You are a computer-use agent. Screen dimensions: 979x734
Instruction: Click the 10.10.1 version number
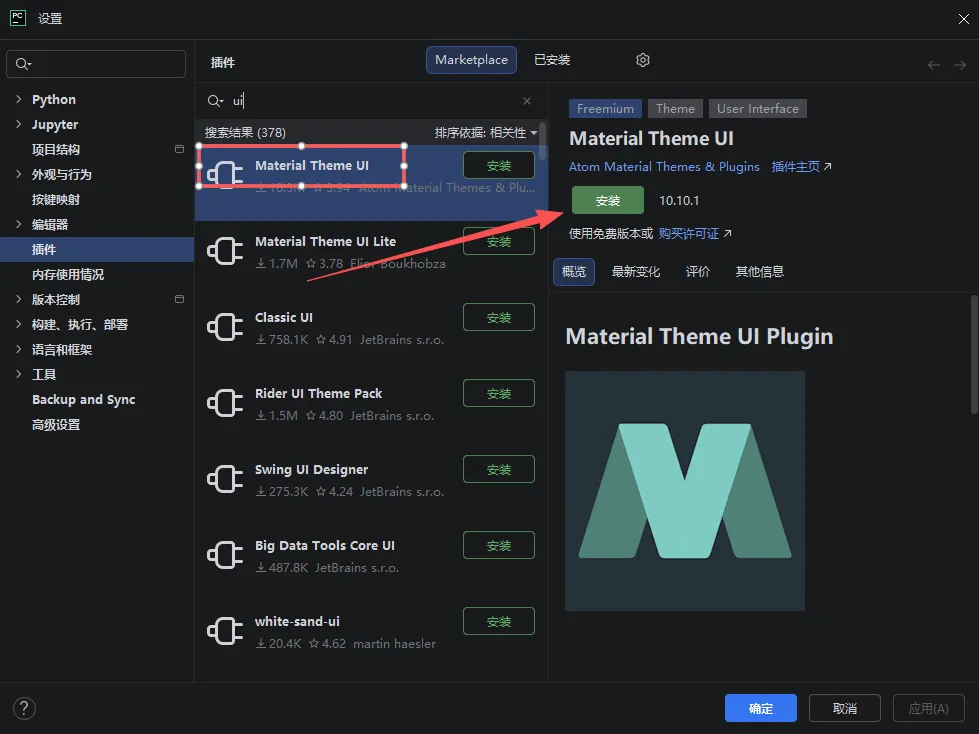click(x=679, y=200)
